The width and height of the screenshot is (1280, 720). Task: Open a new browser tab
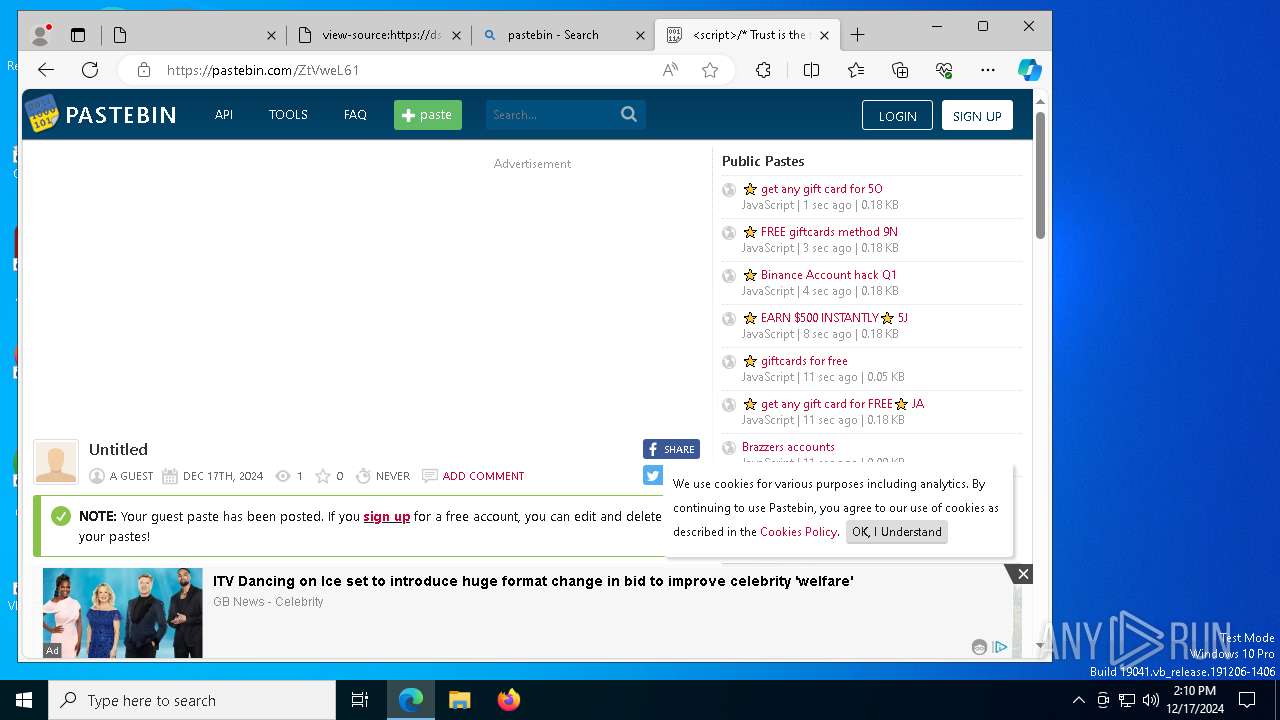click(x=857, y=35)
